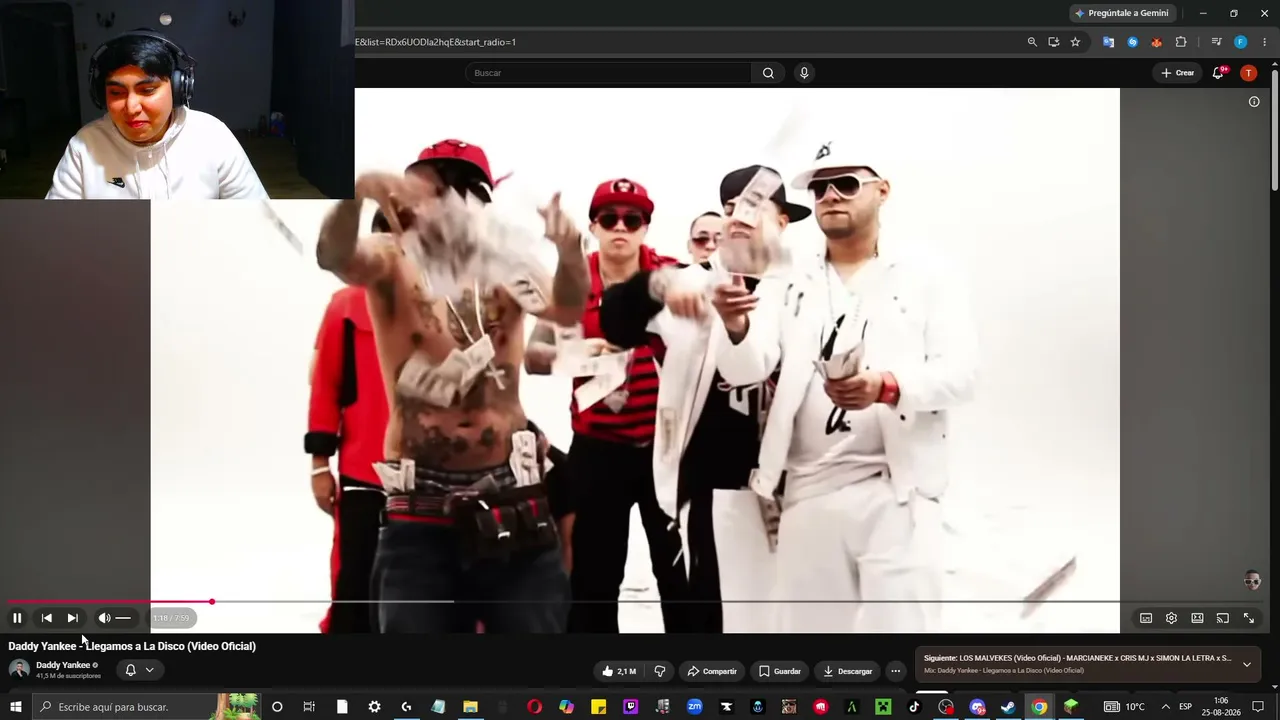Skip to the next video in the mix
This screenshot has height=720, width=1280.
(72, 618)
